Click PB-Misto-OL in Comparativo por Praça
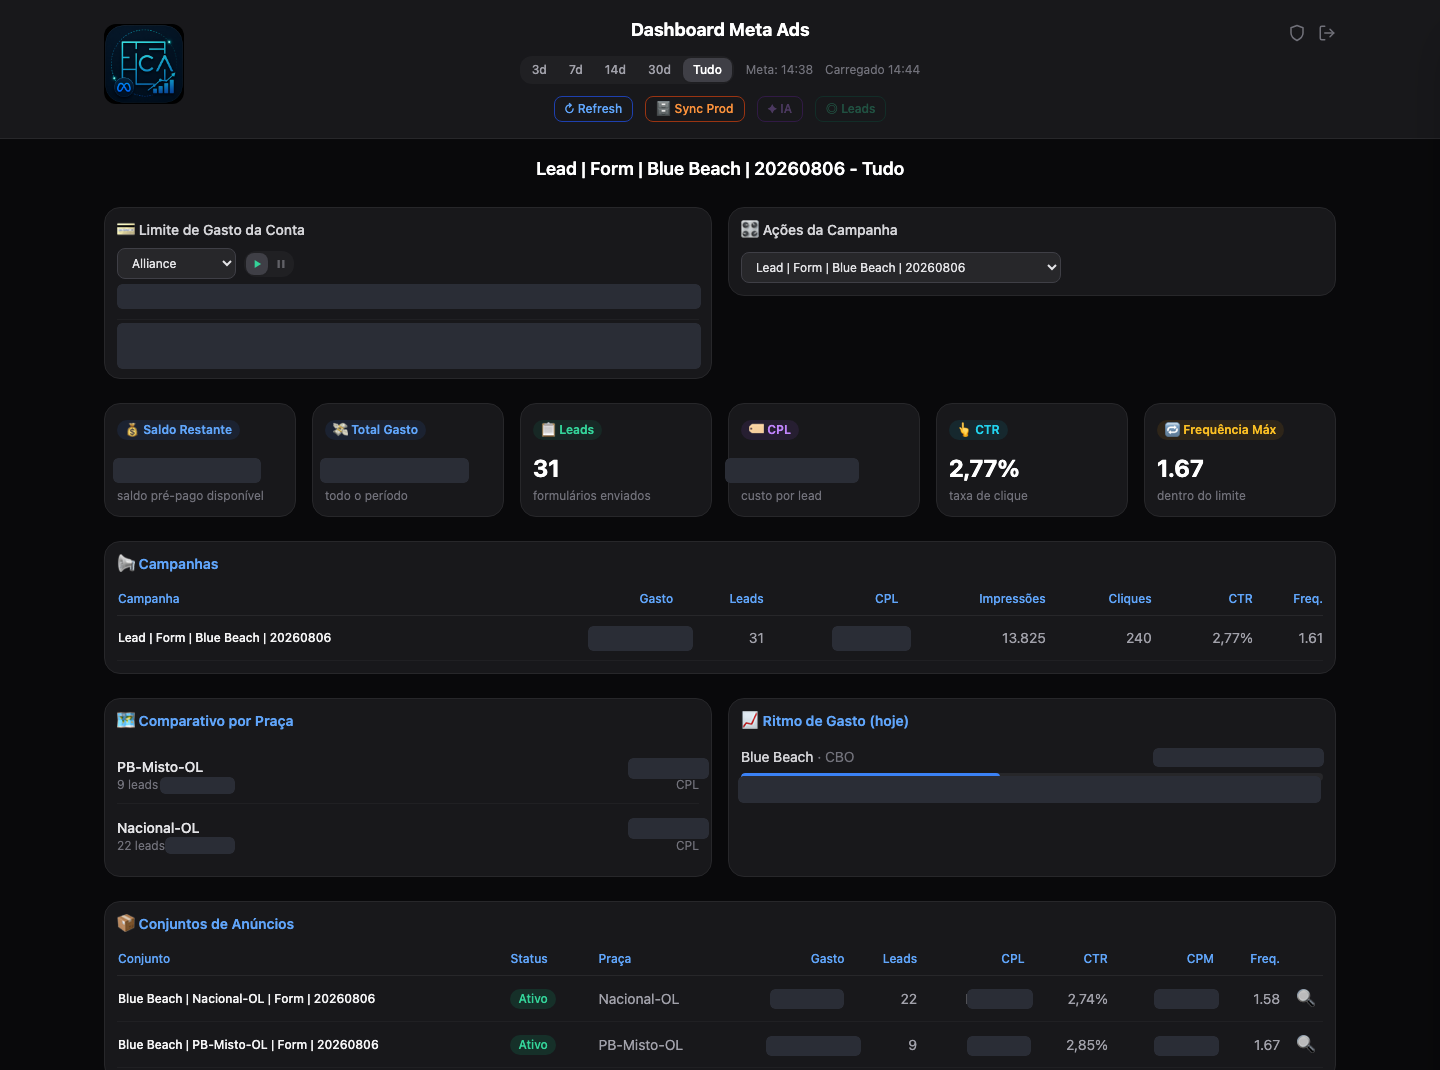Screen dimensions: 1440x1070 160,767
